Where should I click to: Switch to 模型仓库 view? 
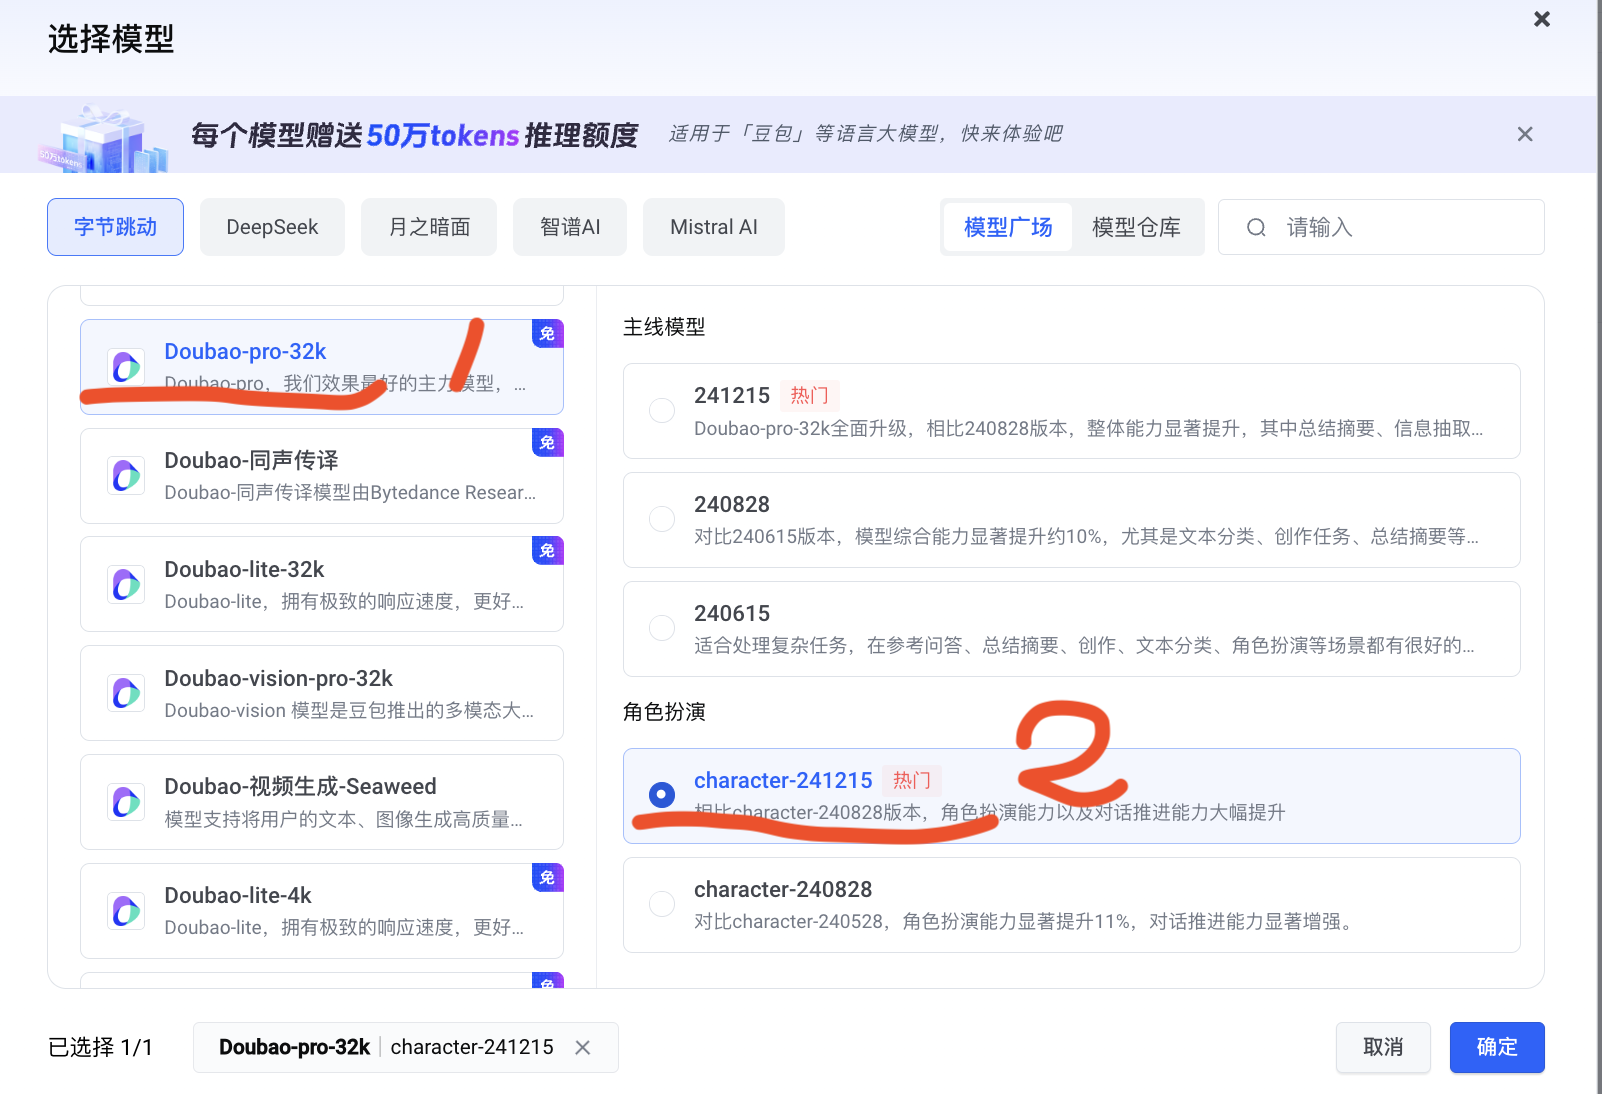pos(1136,227)
